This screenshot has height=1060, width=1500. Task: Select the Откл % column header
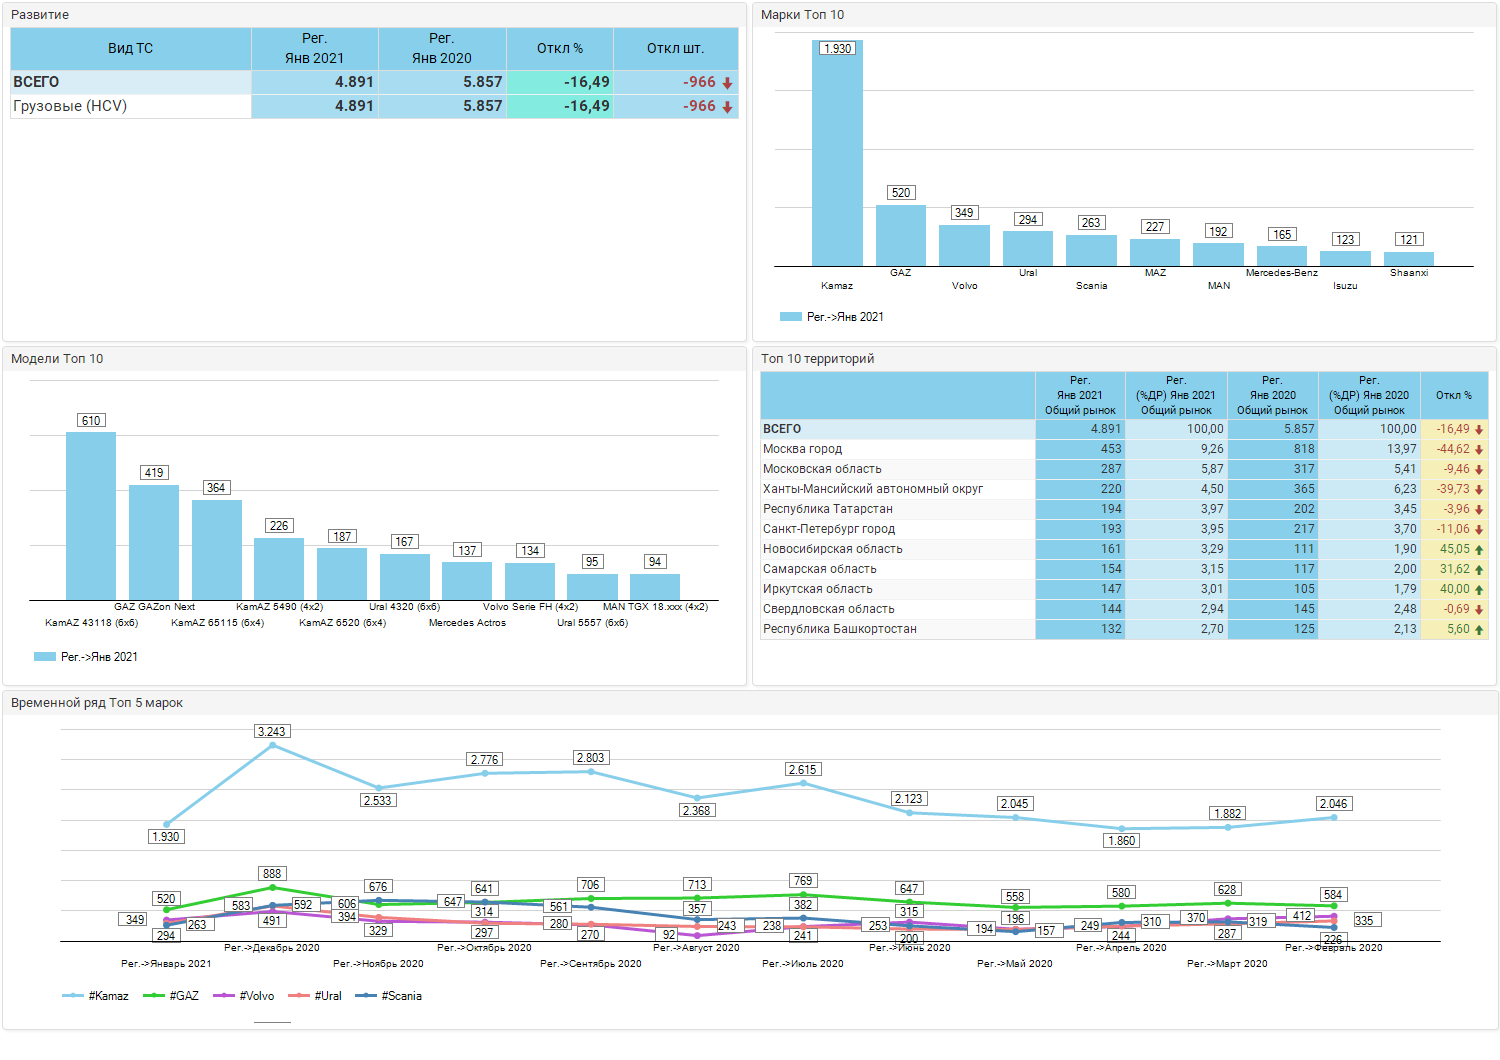[560, 48]
